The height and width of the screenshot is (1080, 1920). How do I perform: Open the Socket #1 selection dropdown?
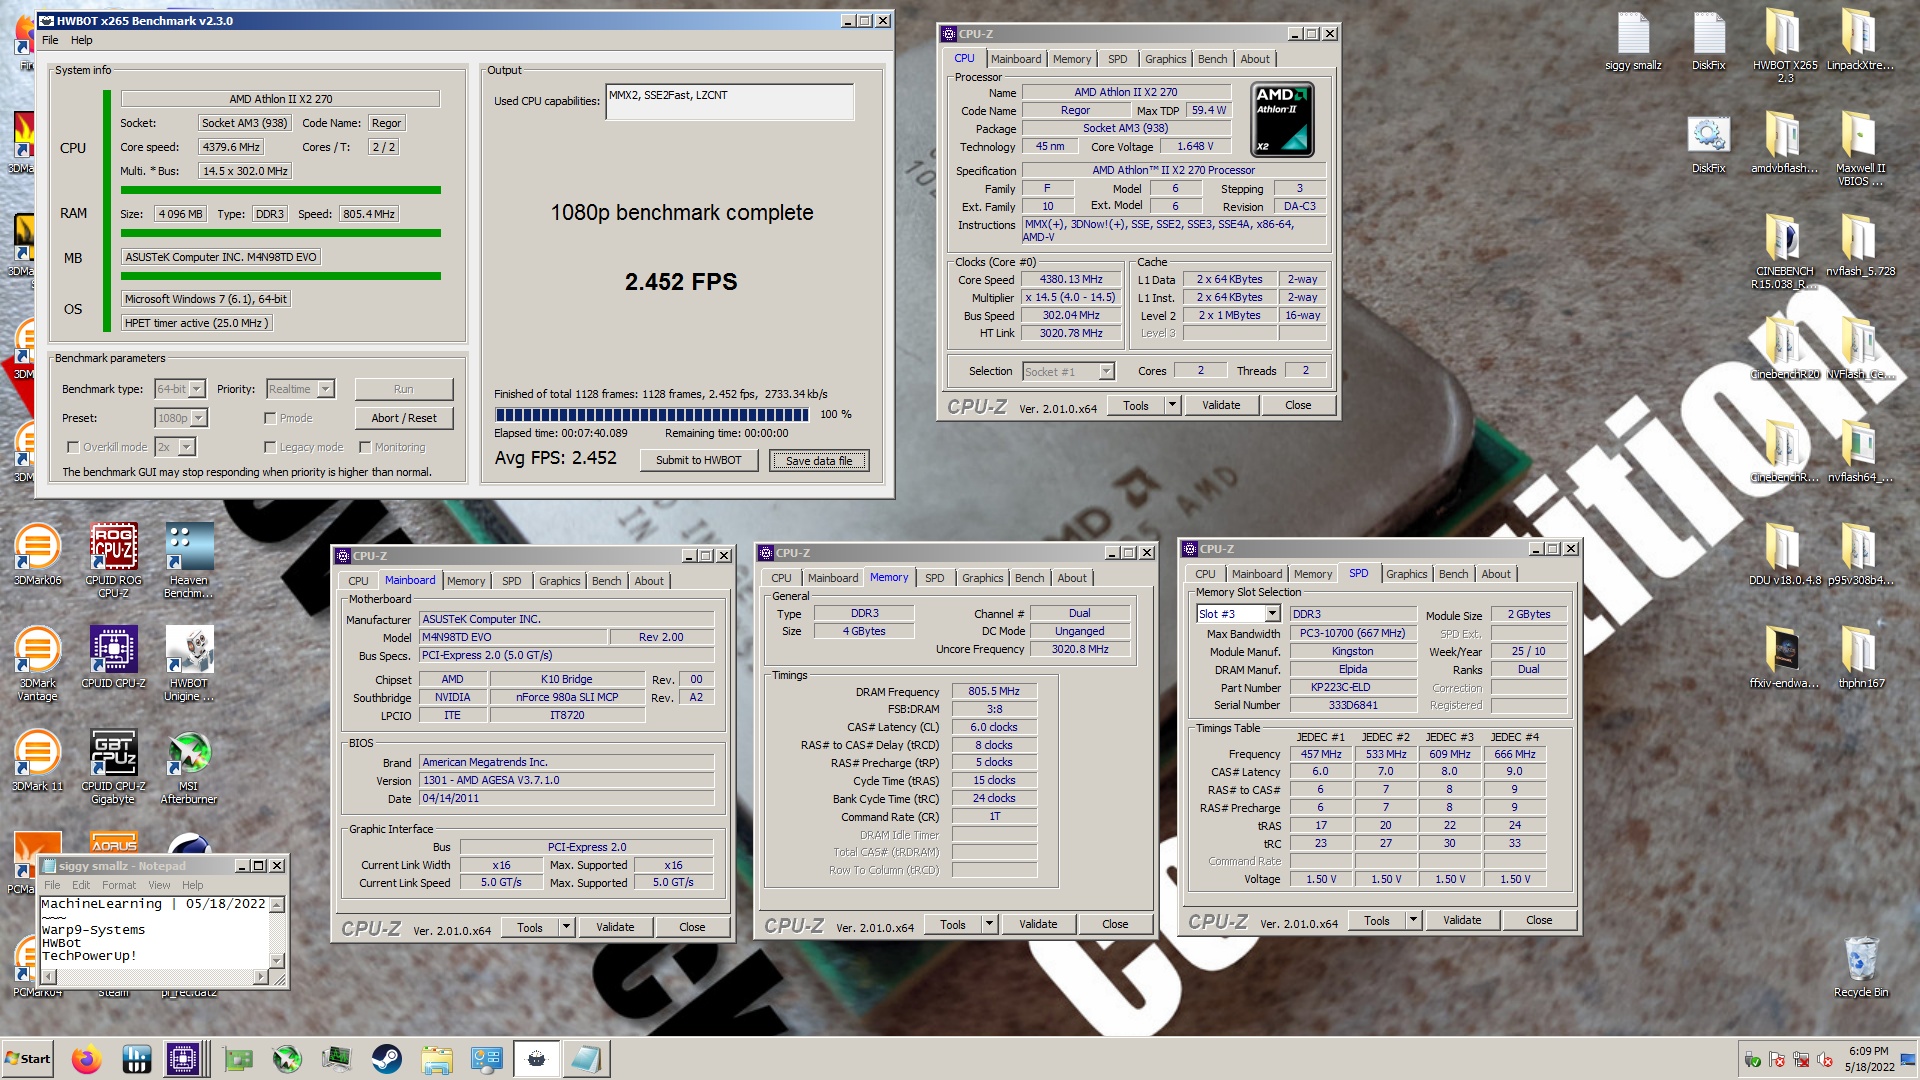(1068, 371)
